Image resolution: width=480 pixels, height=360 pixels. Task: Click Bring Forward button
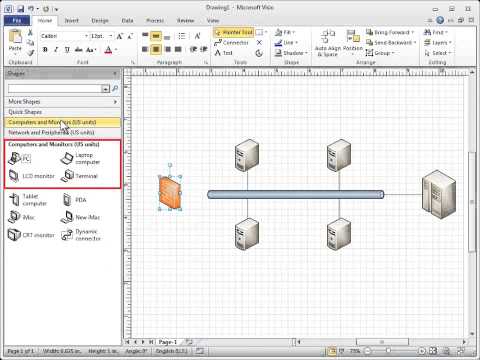tap(390, 32)
